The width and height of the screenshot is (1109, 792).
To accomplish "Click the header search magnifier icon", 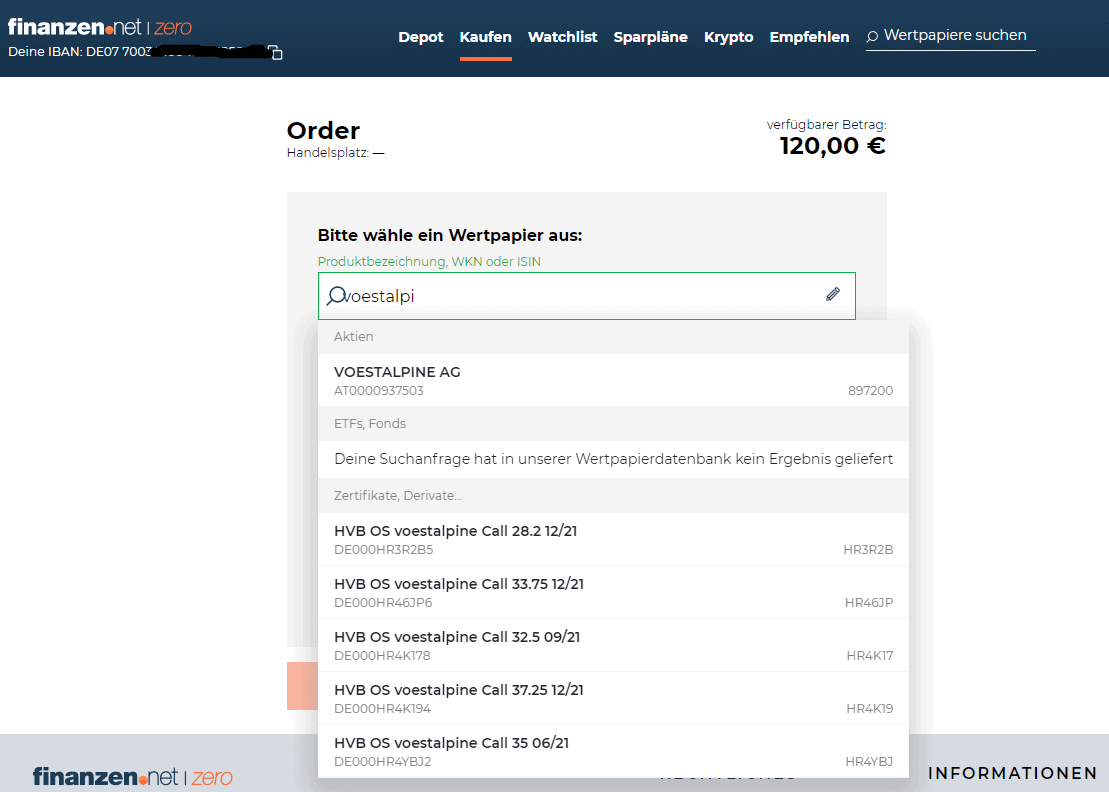I will 872,36.
